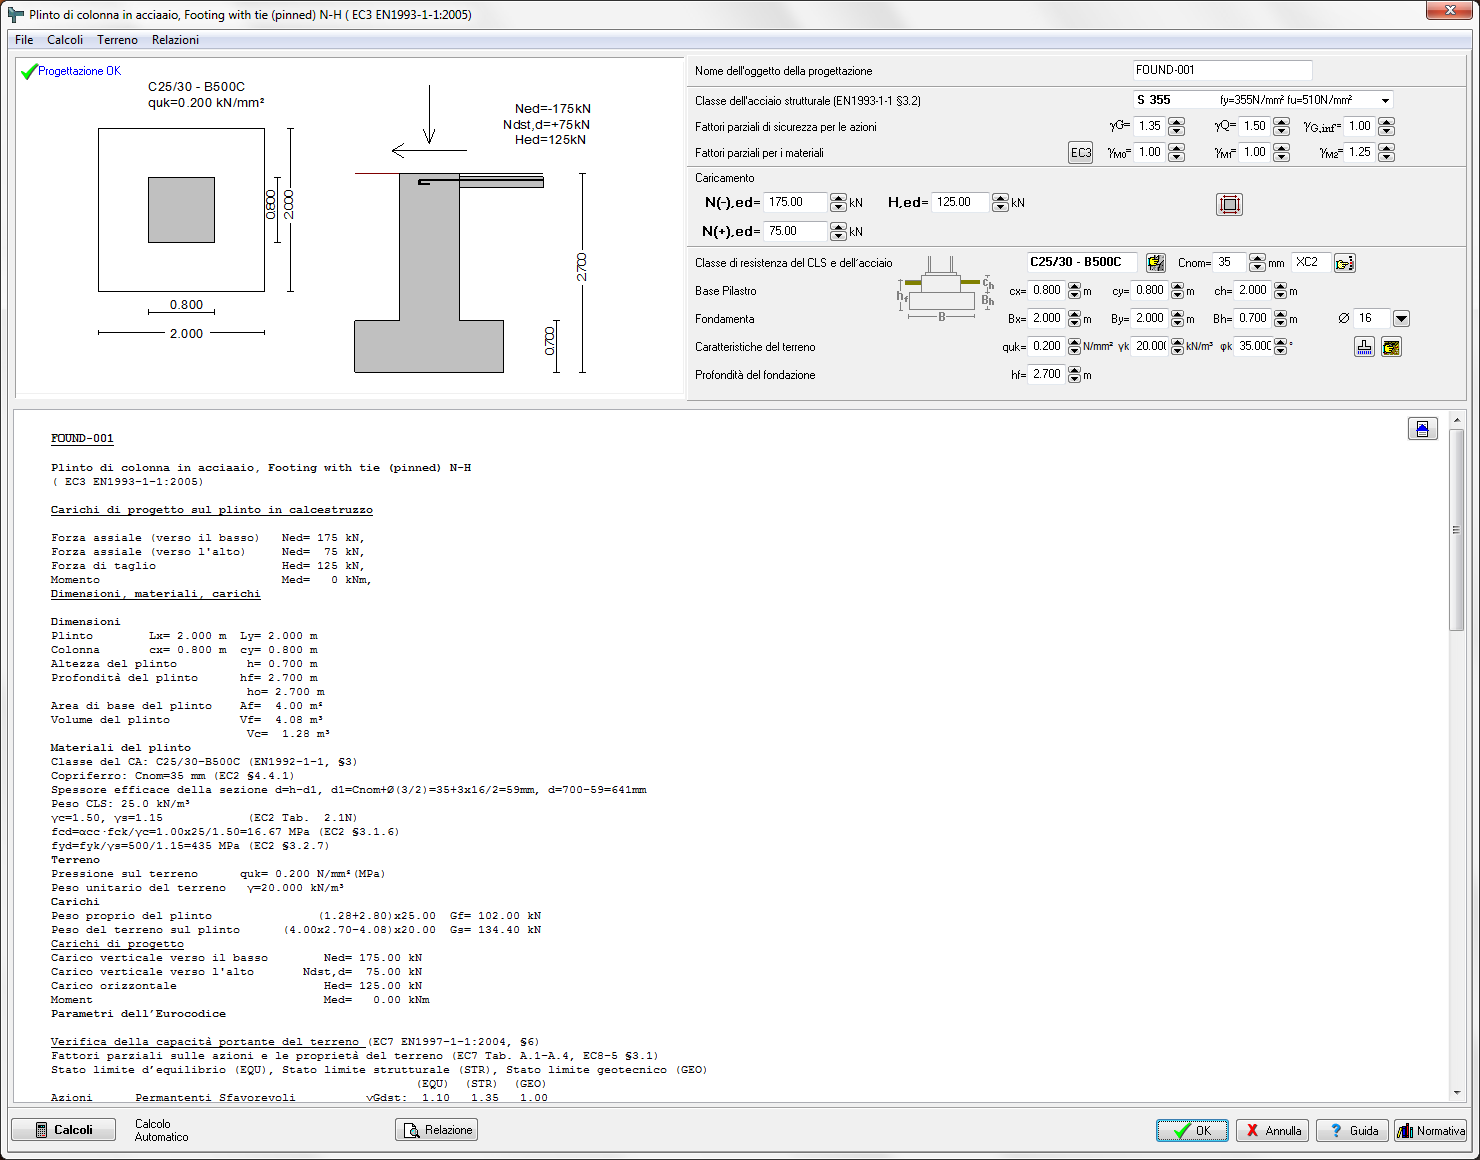Click the application icon in the title bar
Viewport: 1480px width, 1160px height.
tap(15, 15)
